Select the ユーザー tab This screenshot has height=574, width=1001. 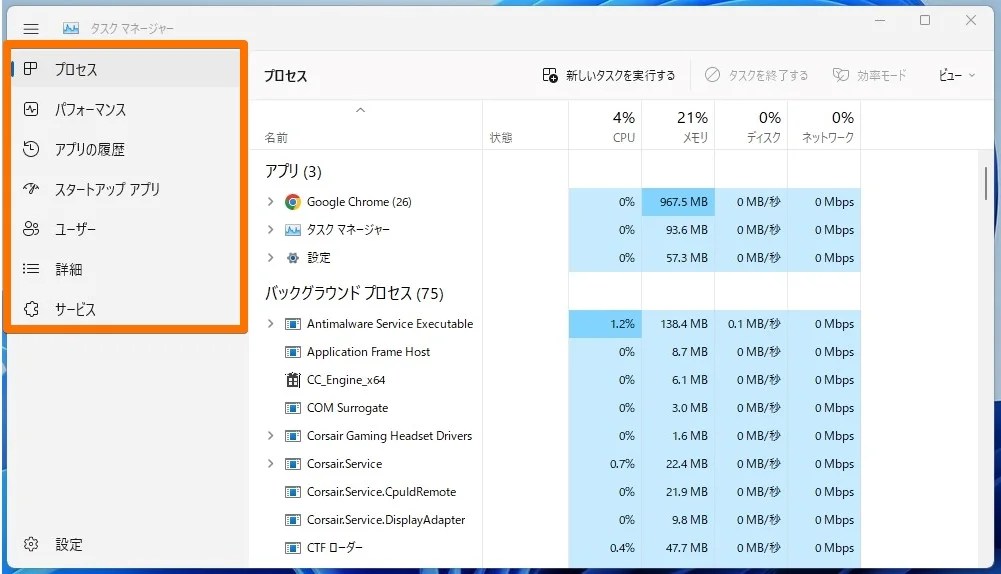point(125,229)
